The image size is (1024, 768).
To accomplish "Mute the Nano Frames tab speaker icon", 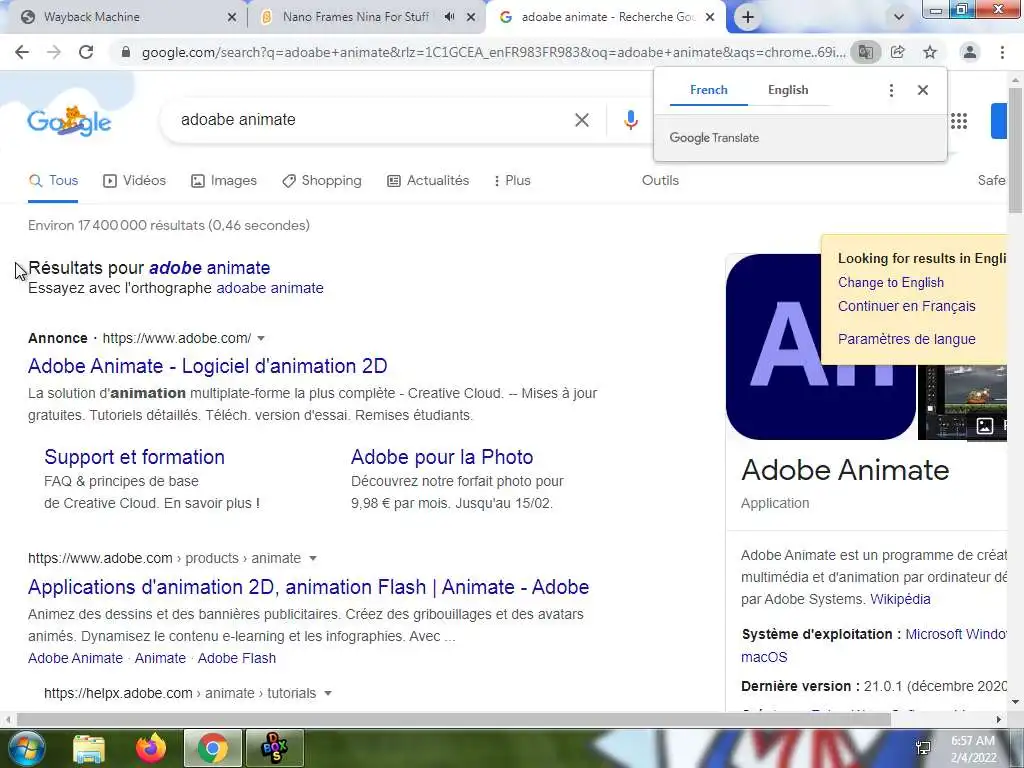I will click(449, 17).
